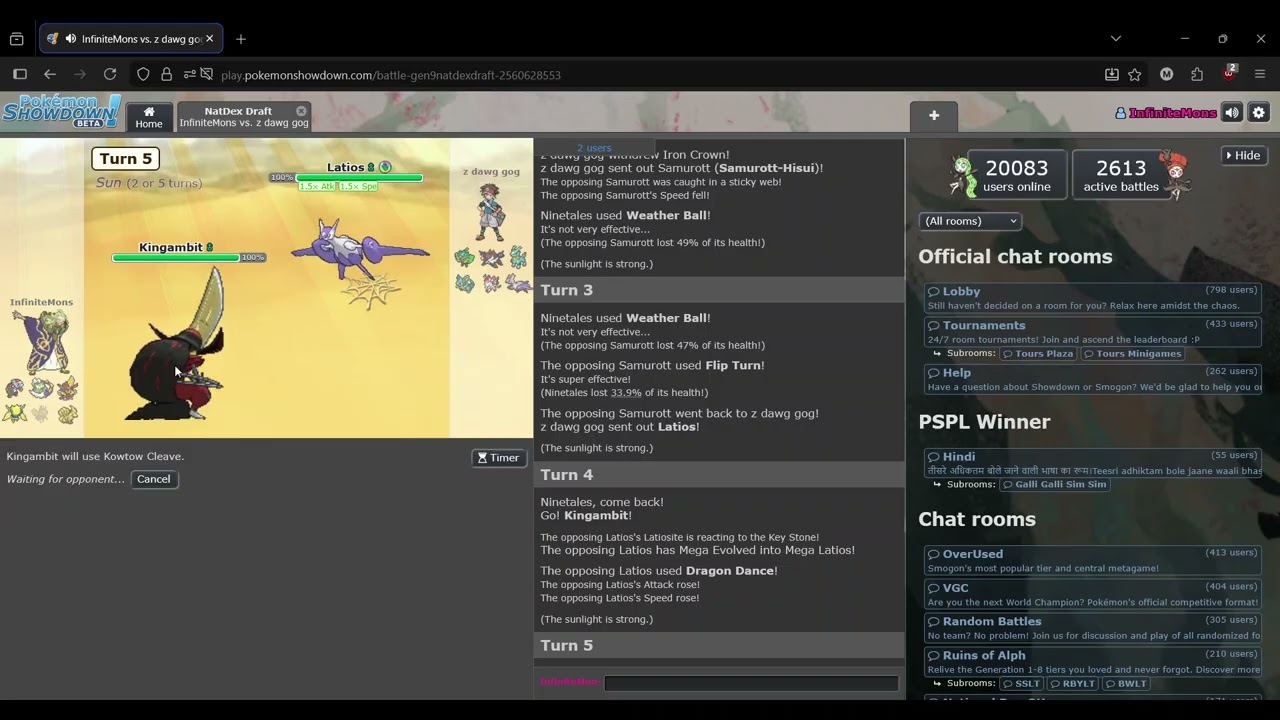This screenshot has height=720, width=1280.
Task: Join the Lobby chat room
Action: point(1093,298)
